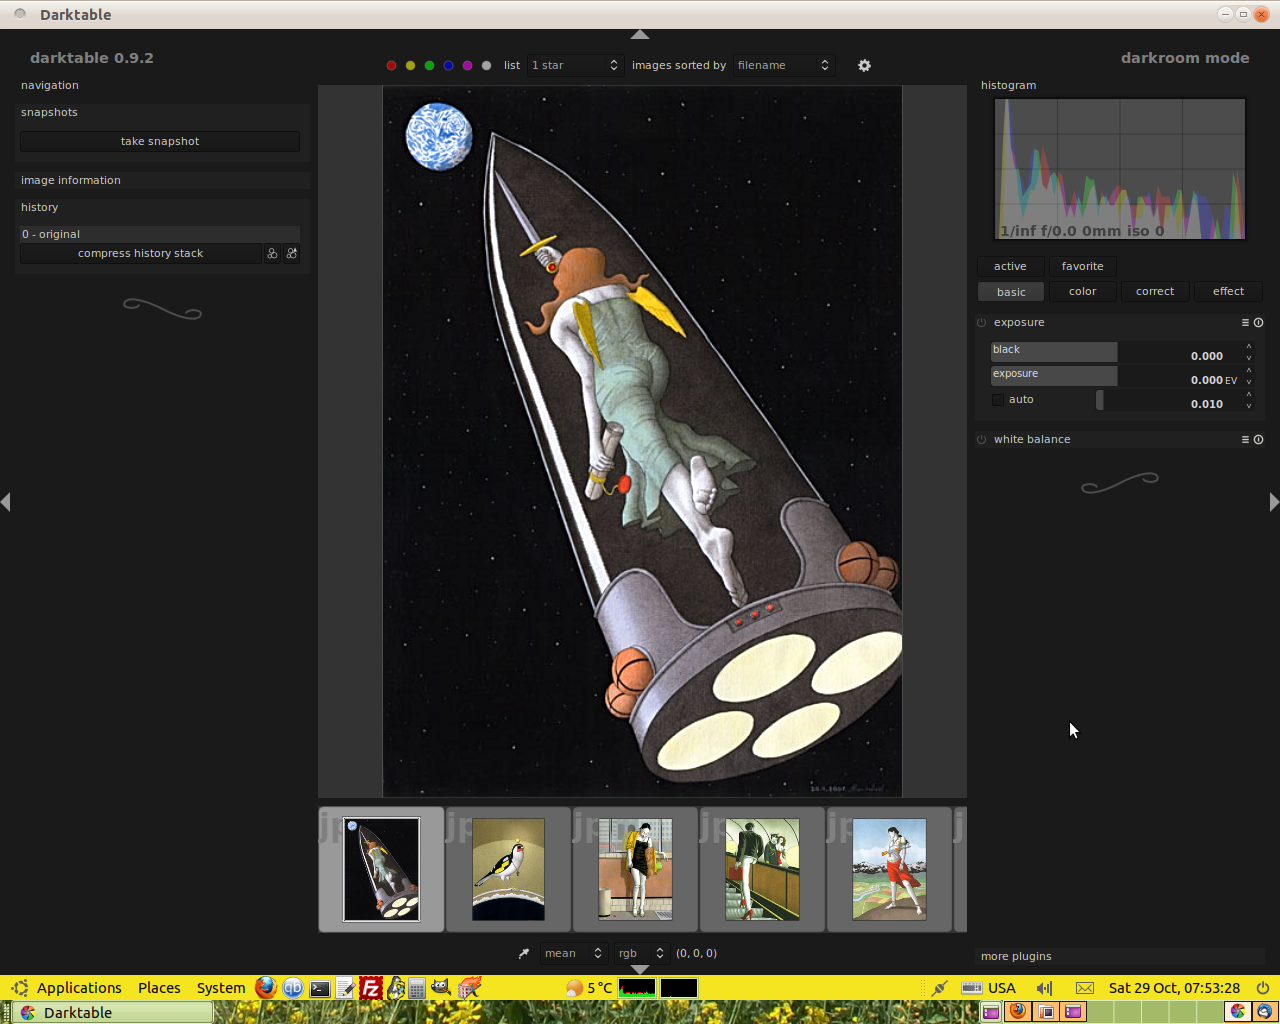This screenshot has width=1280, height=1024.
Task: Click the apply style icon beside history stack
Action: pos(292,254)
